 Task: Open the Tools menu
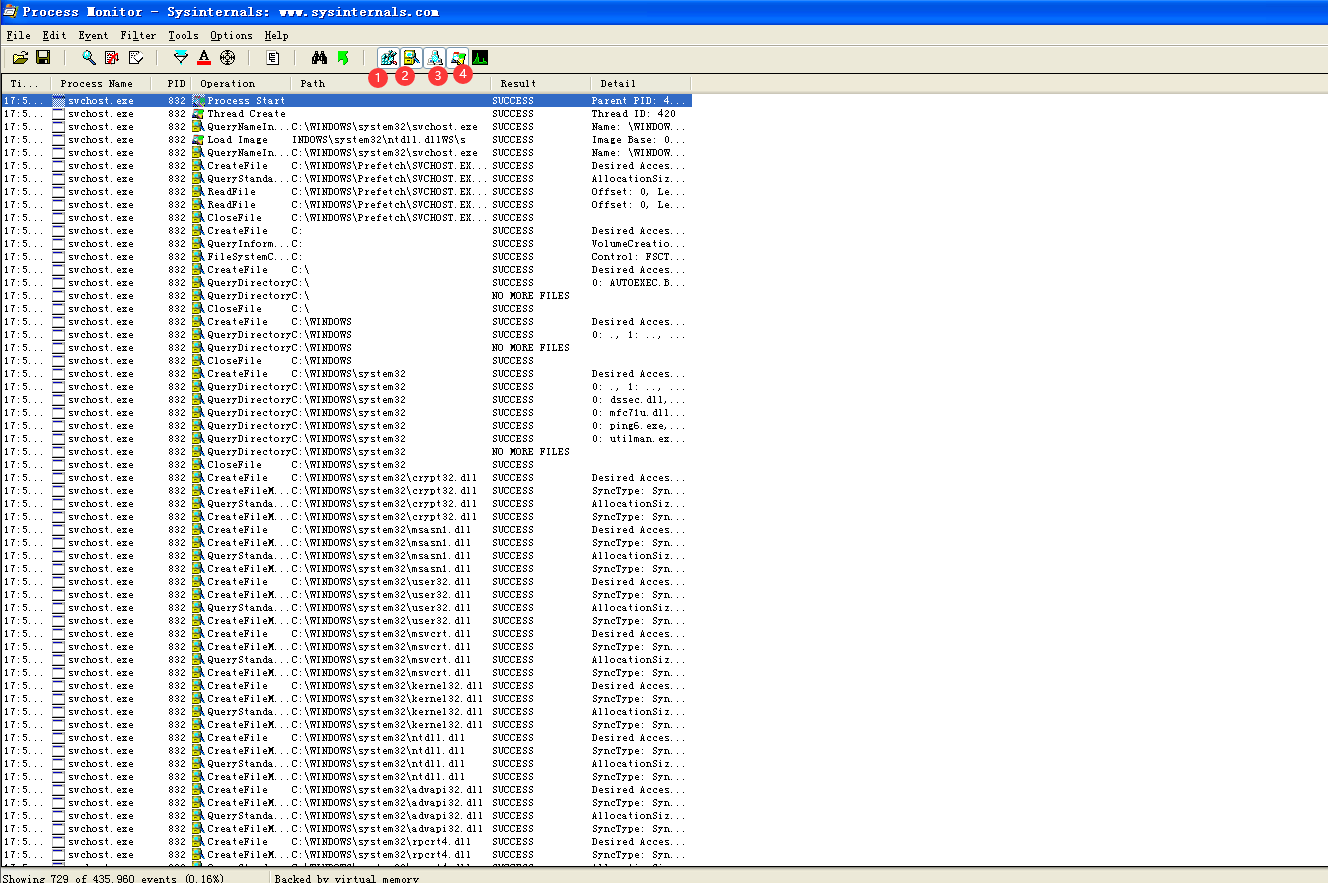[x=183, y=35]
